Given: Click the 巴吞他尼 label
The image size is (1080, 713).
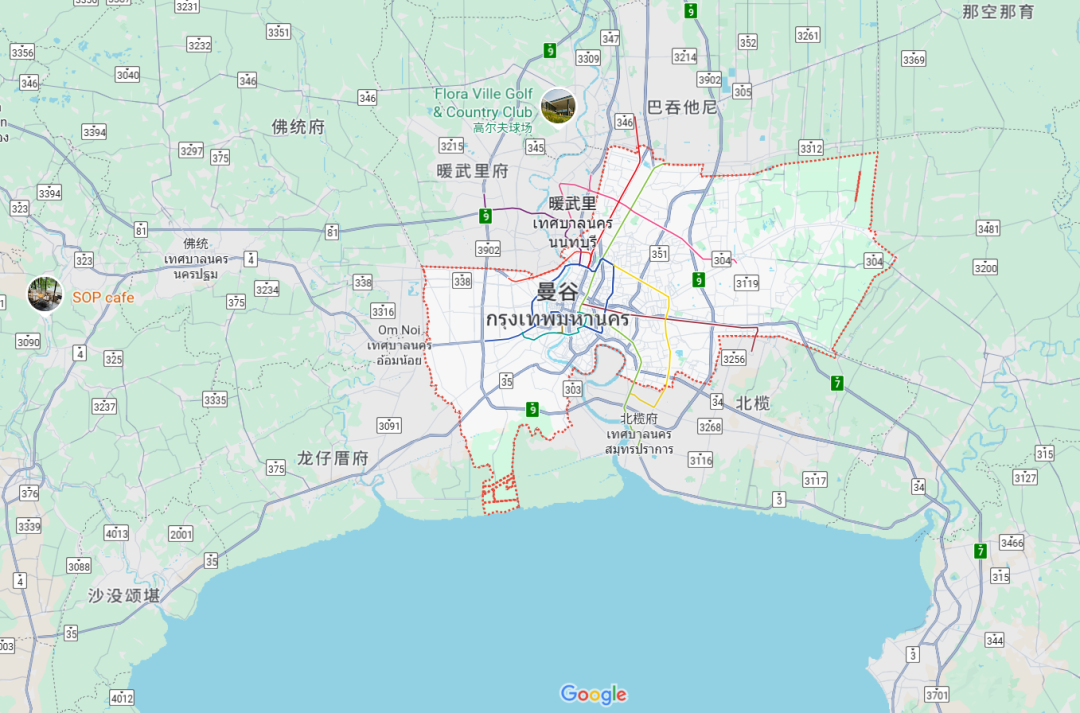Looking at the screenshot, I should (682, 107).
